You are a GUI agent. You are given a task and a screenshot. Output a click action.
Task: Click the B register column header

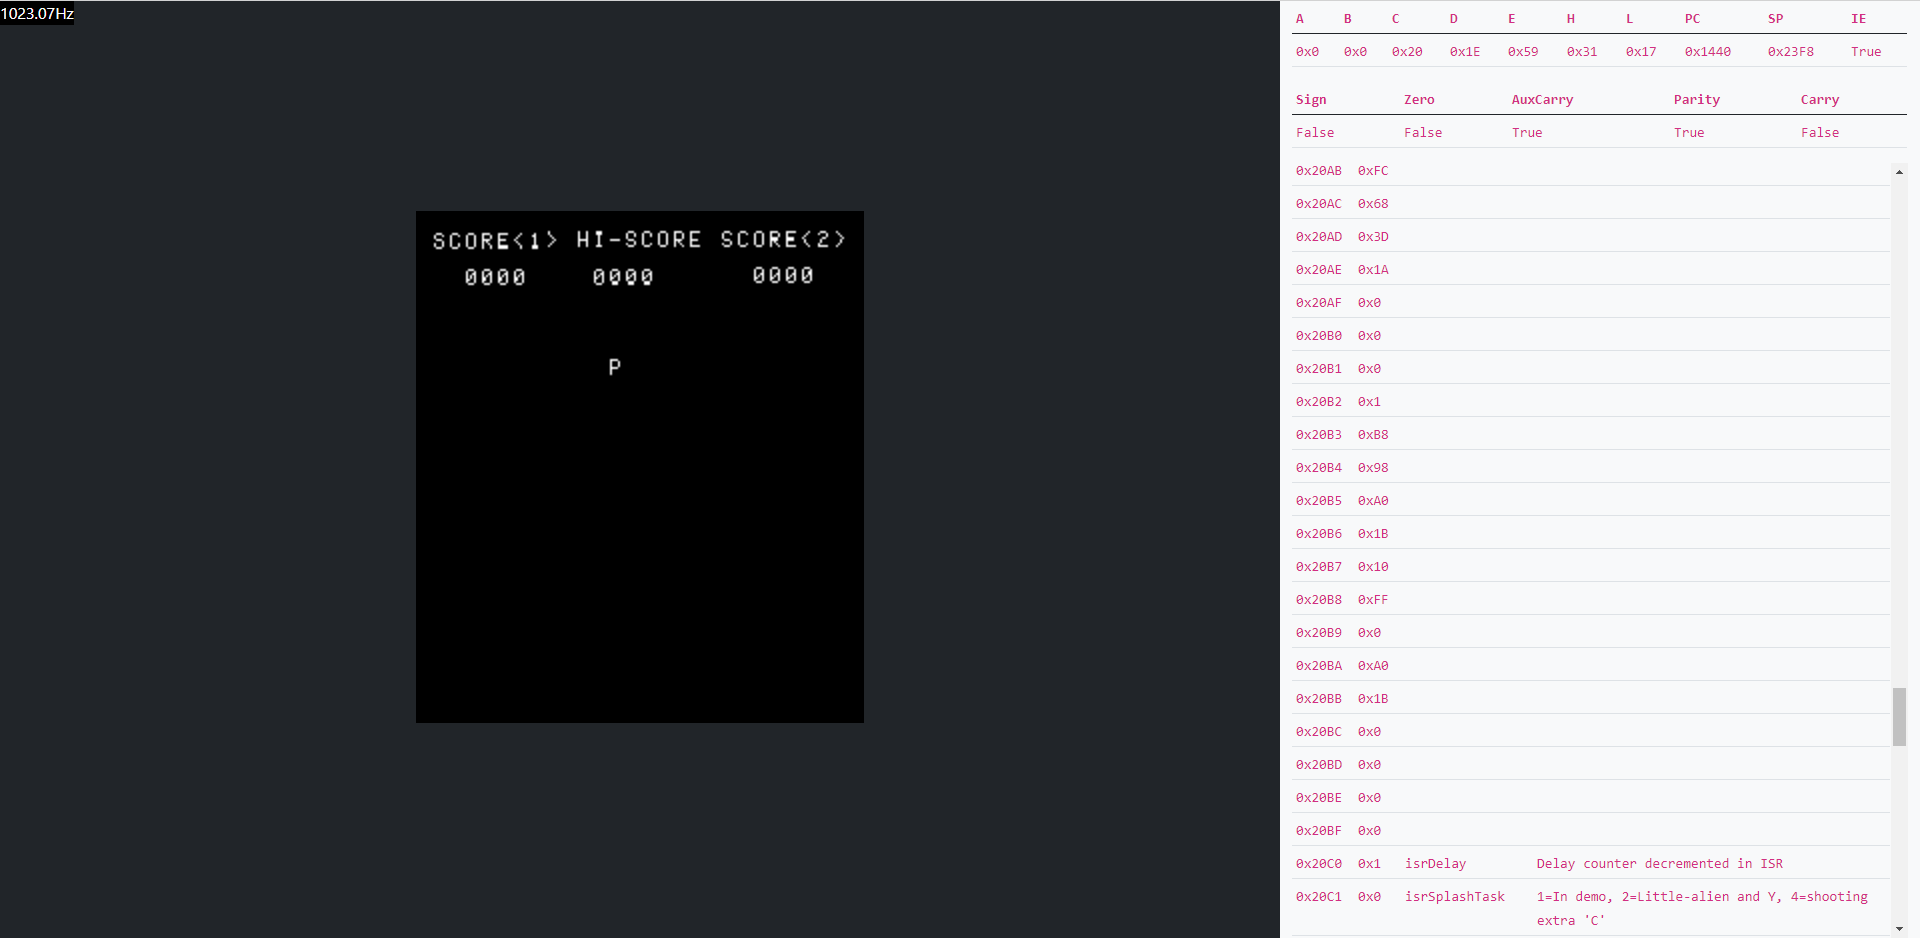click(x=1348, y=19)
